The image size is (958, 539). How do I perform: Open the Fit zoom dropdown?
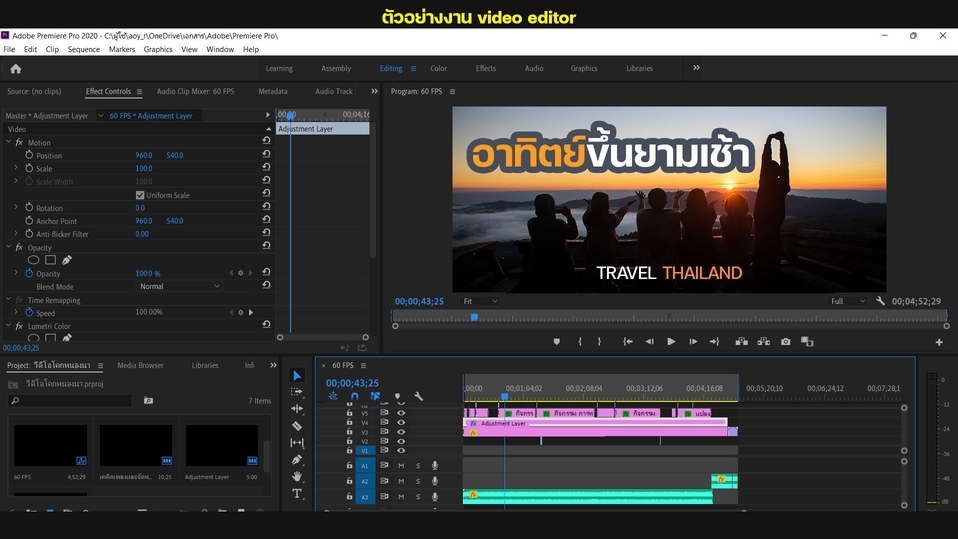point(480,301)
